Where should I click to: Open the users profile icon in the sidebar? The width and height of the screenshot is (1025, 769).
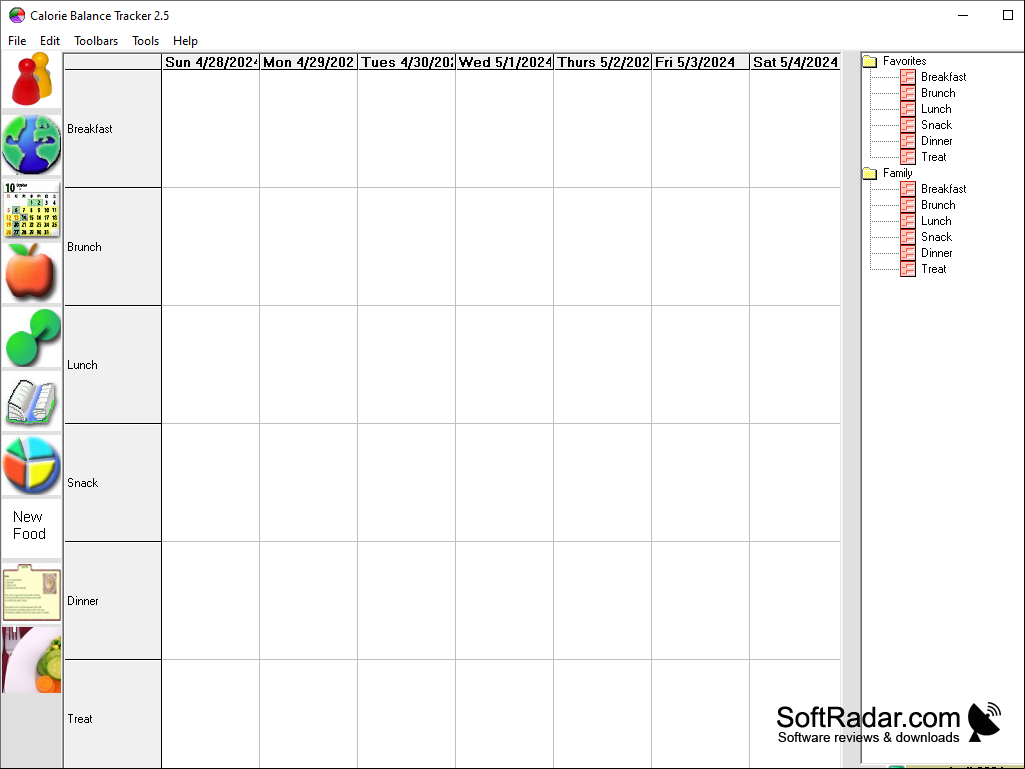pyautogui.click(x=31, y=80)
